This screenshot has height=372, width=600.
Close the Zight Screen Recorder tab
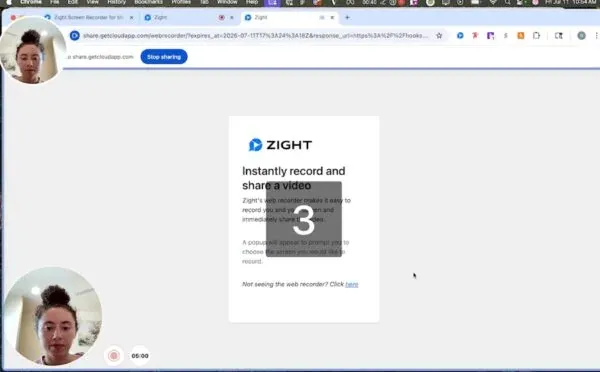tap(131, 18)
